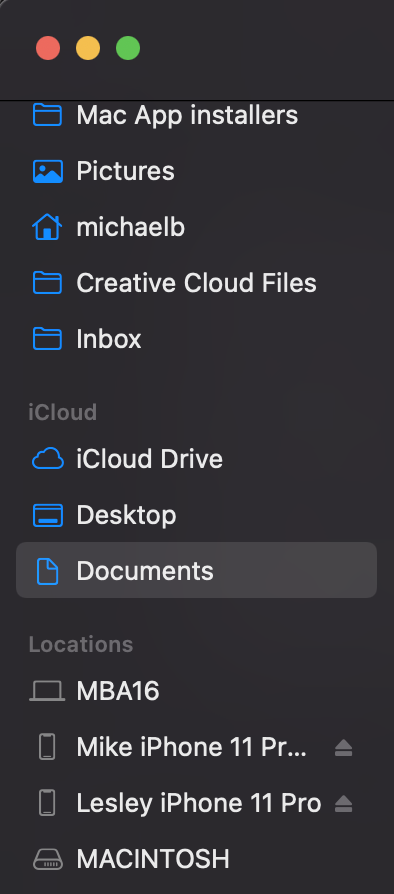
Task: Open Lesley iPhone 11 Pro label
Action: pos(198,803)
